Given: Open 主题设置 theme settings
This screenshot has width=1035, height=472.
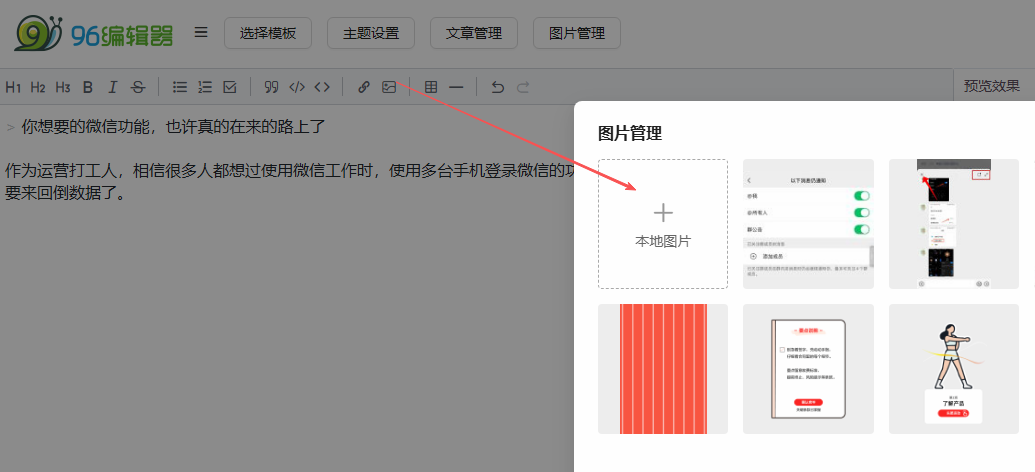Looking at the screenshot, I should (371, 33).
